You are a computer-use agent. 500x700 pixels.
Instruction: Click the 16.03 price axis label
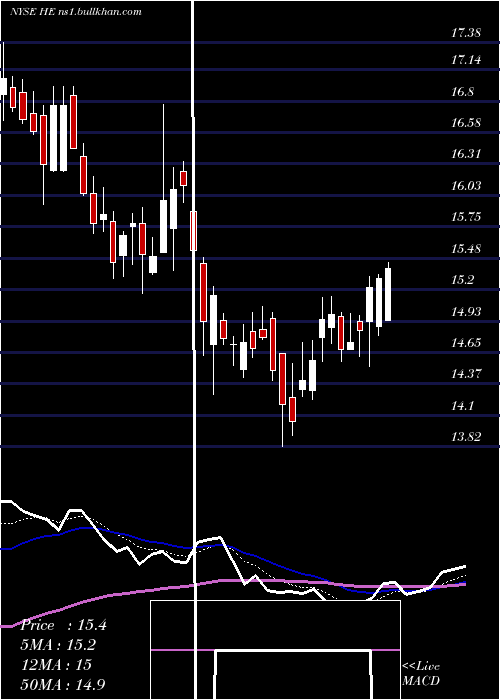(x=466, y=186)
